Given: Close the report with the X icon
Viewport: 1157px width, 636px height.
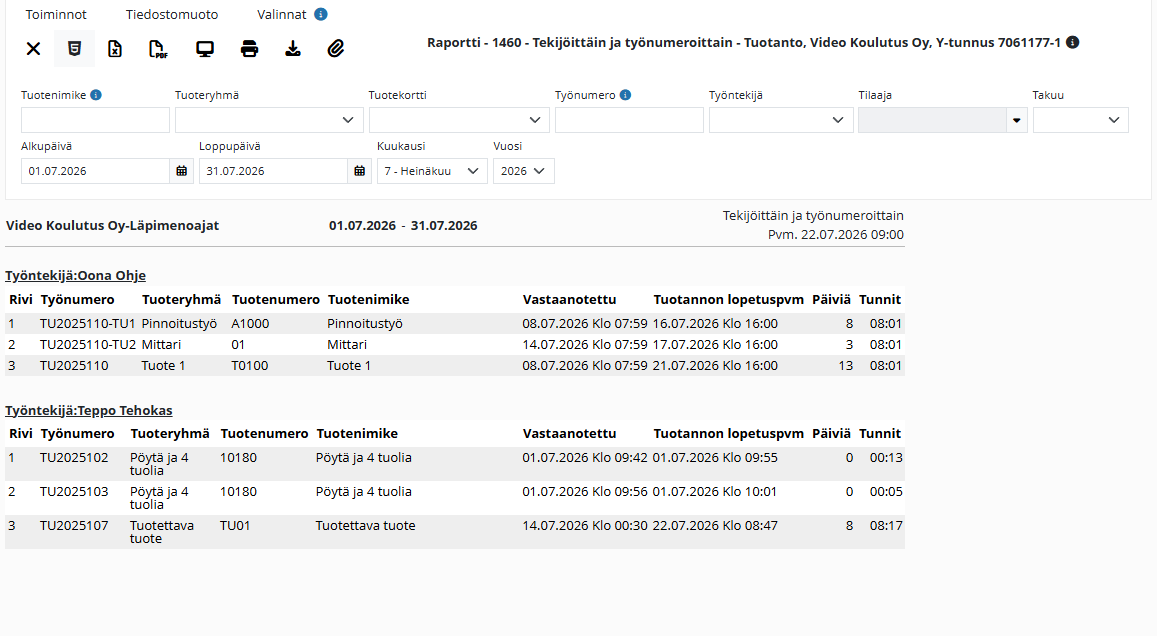Looking at the screenshot, I should 33,49.
